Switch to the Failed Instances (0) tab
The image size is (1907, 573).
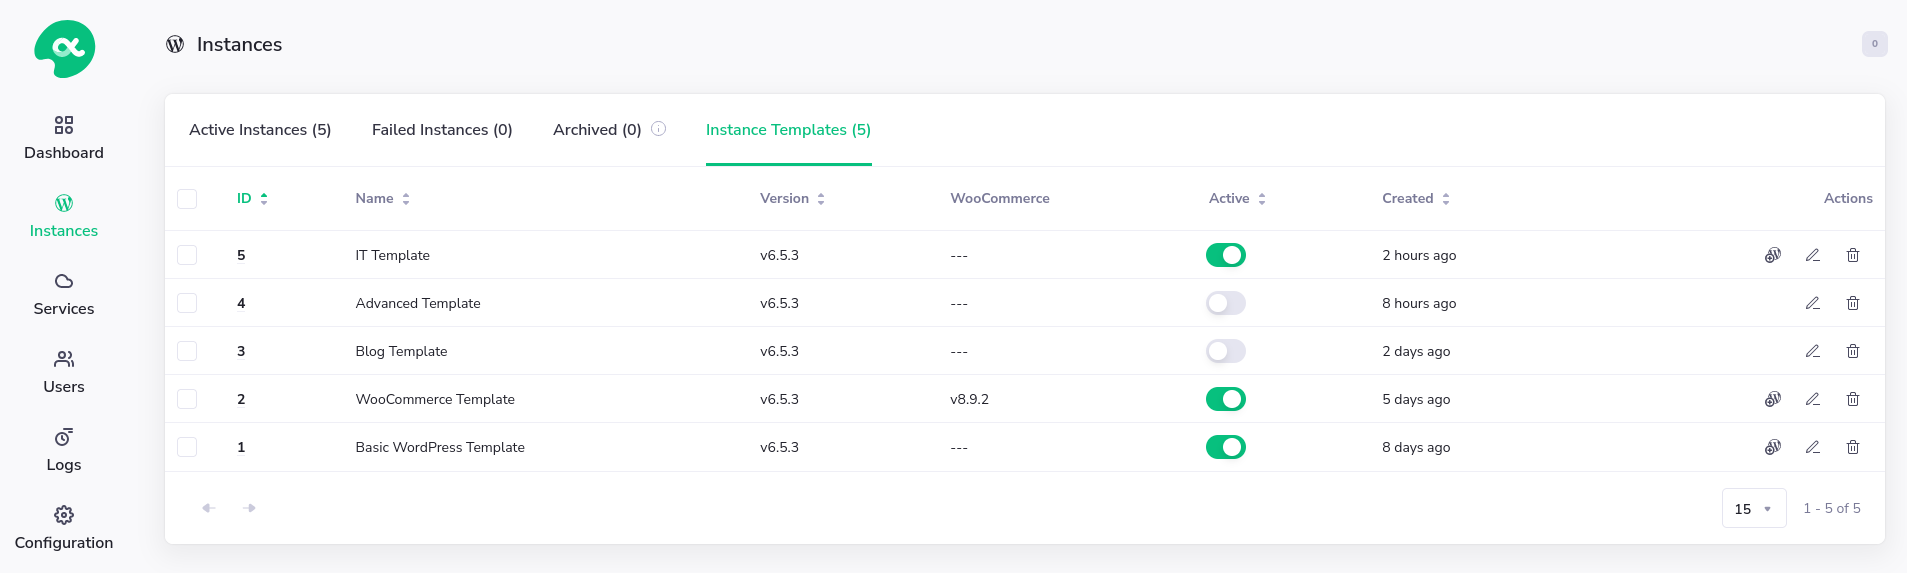pyautogui.click(x=442, y=130)
